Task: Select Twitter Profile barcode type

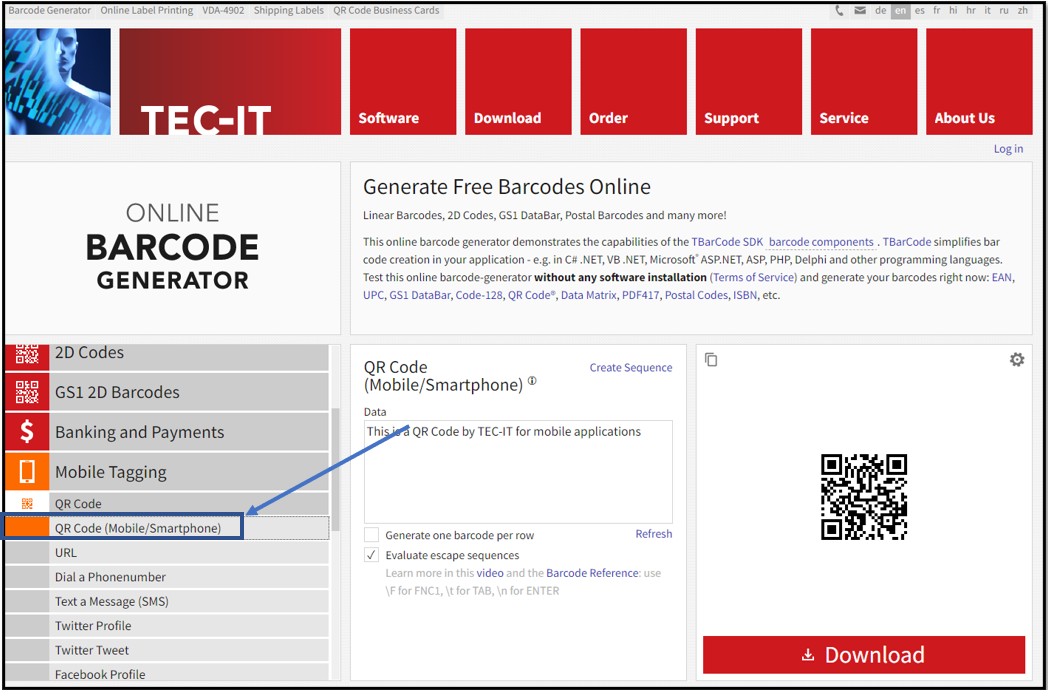Action: pyautogui.click(x=167, y=626)
